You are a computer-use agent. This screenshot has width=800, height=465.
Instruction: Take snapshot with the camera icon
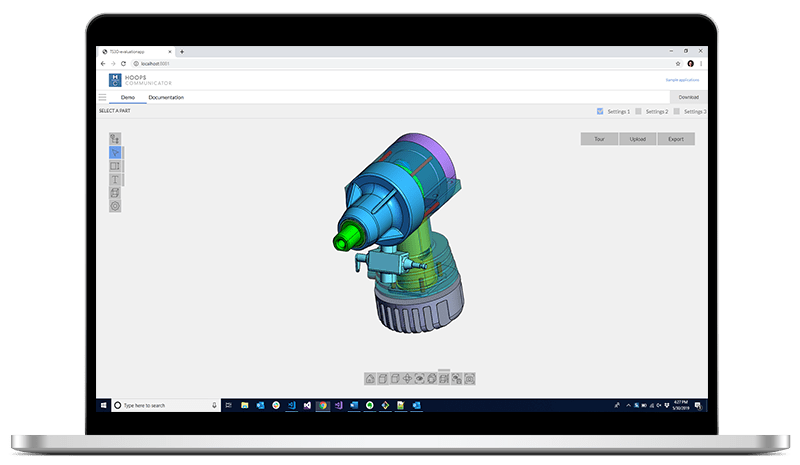pyautogui.click(x=469, y=379)
